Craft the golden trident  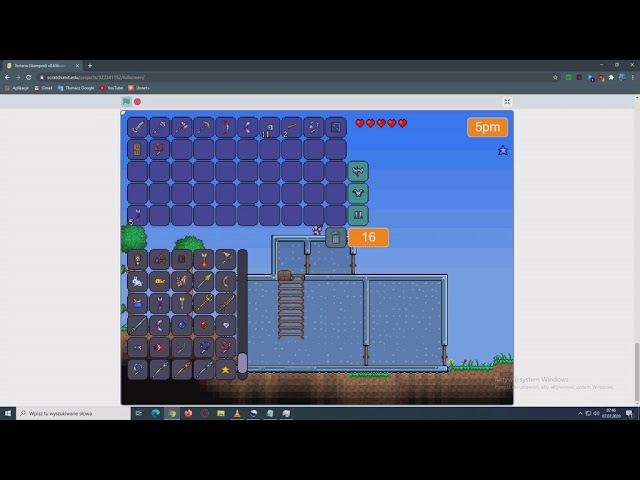204,303
